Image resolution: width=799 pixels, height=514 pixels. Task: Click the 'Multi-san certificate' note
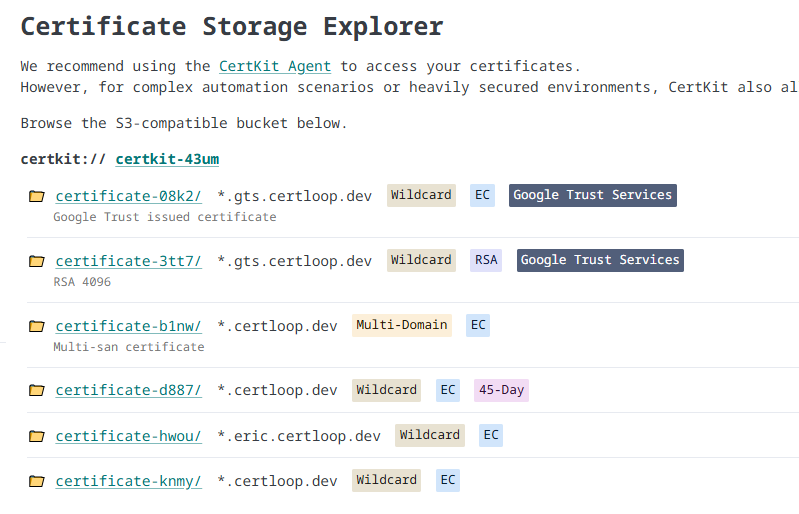pyautogui.click(x=129, y=347)
